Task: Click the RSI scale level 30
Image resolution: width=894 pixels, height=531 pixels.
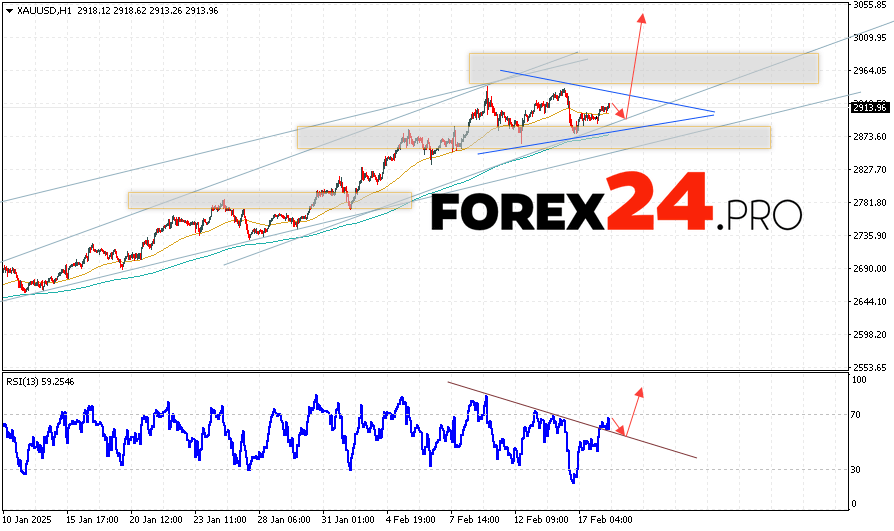Action: click(855, 469)
